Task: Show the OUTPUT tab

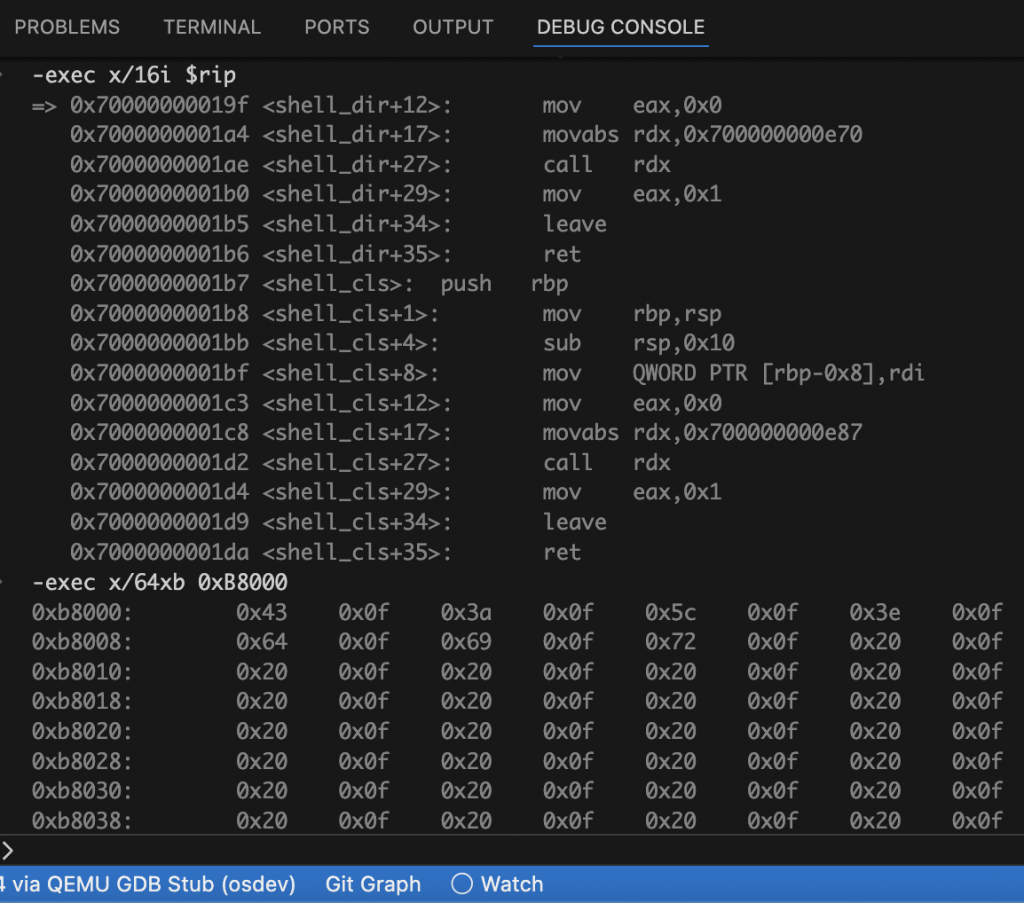Action: [453, 27]
